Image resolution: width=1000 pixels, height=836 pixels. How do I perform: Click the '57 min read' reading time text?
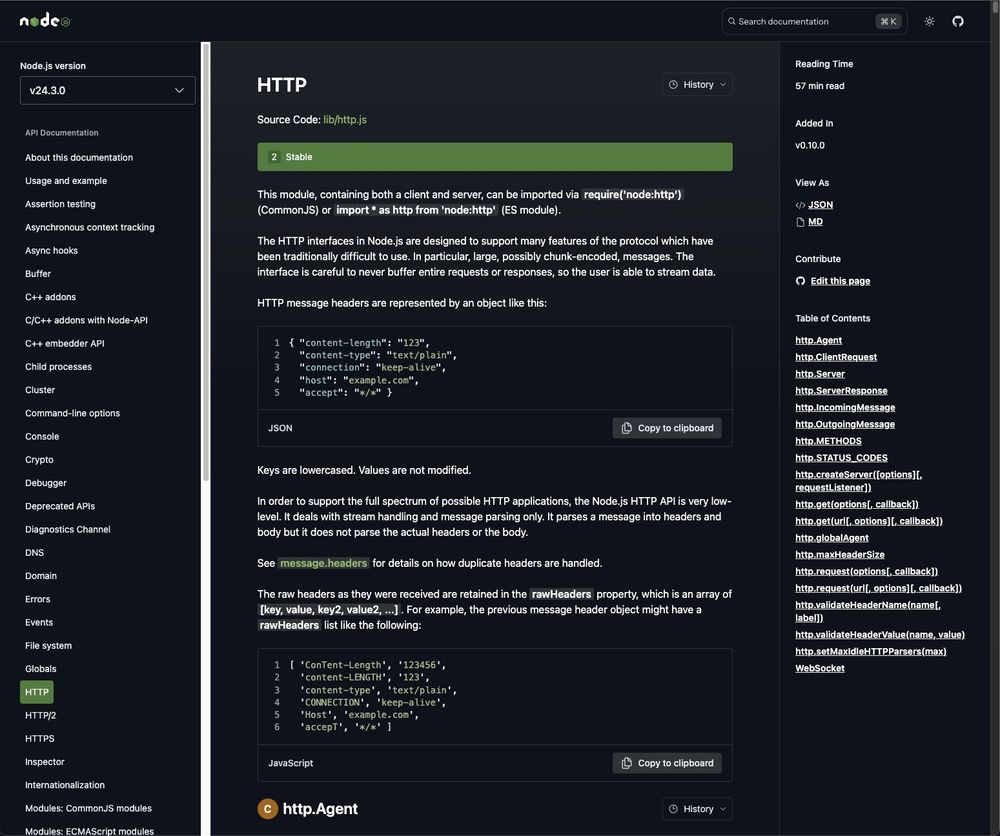click(x=820, y=86)
